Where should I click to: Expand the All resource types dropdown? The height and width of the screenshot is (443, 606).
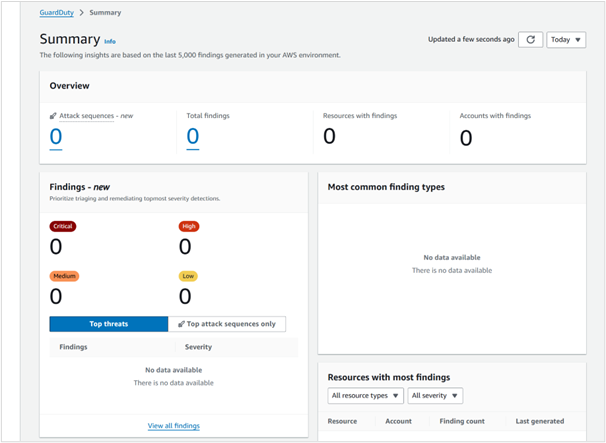365,396
